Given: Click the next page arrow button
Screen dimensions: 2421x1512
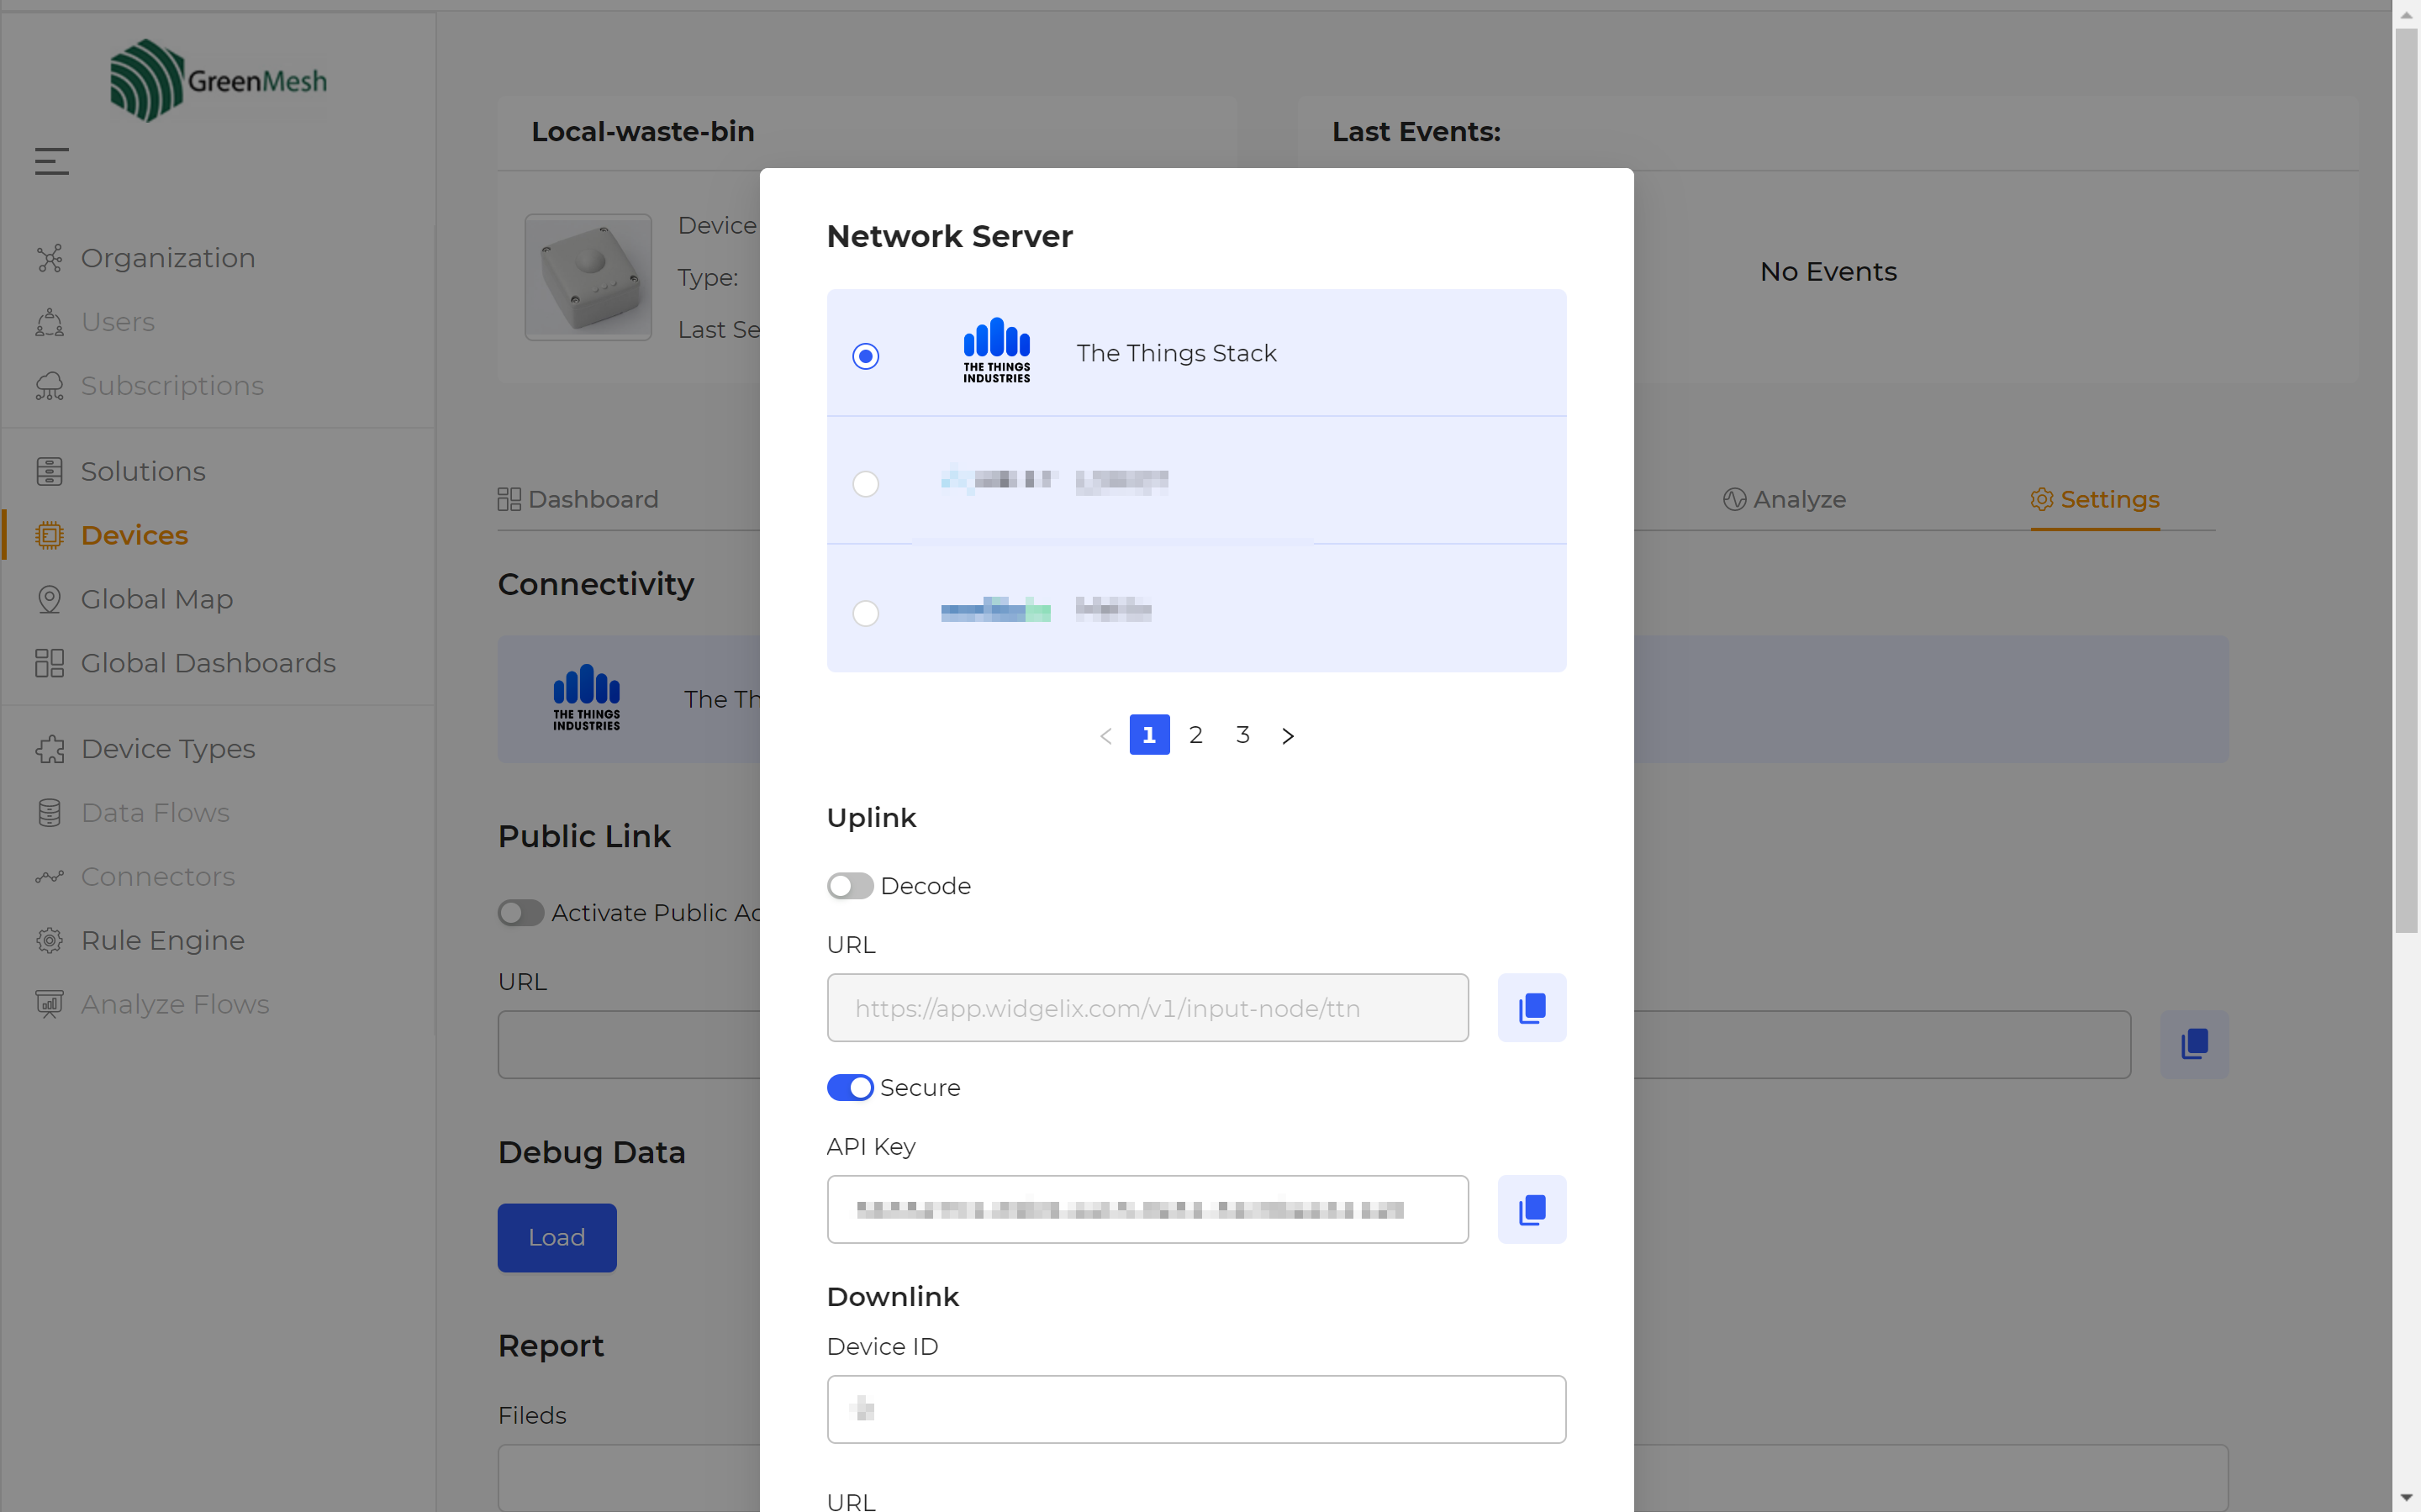Looking at the screenshot, I should point(1287,734).
